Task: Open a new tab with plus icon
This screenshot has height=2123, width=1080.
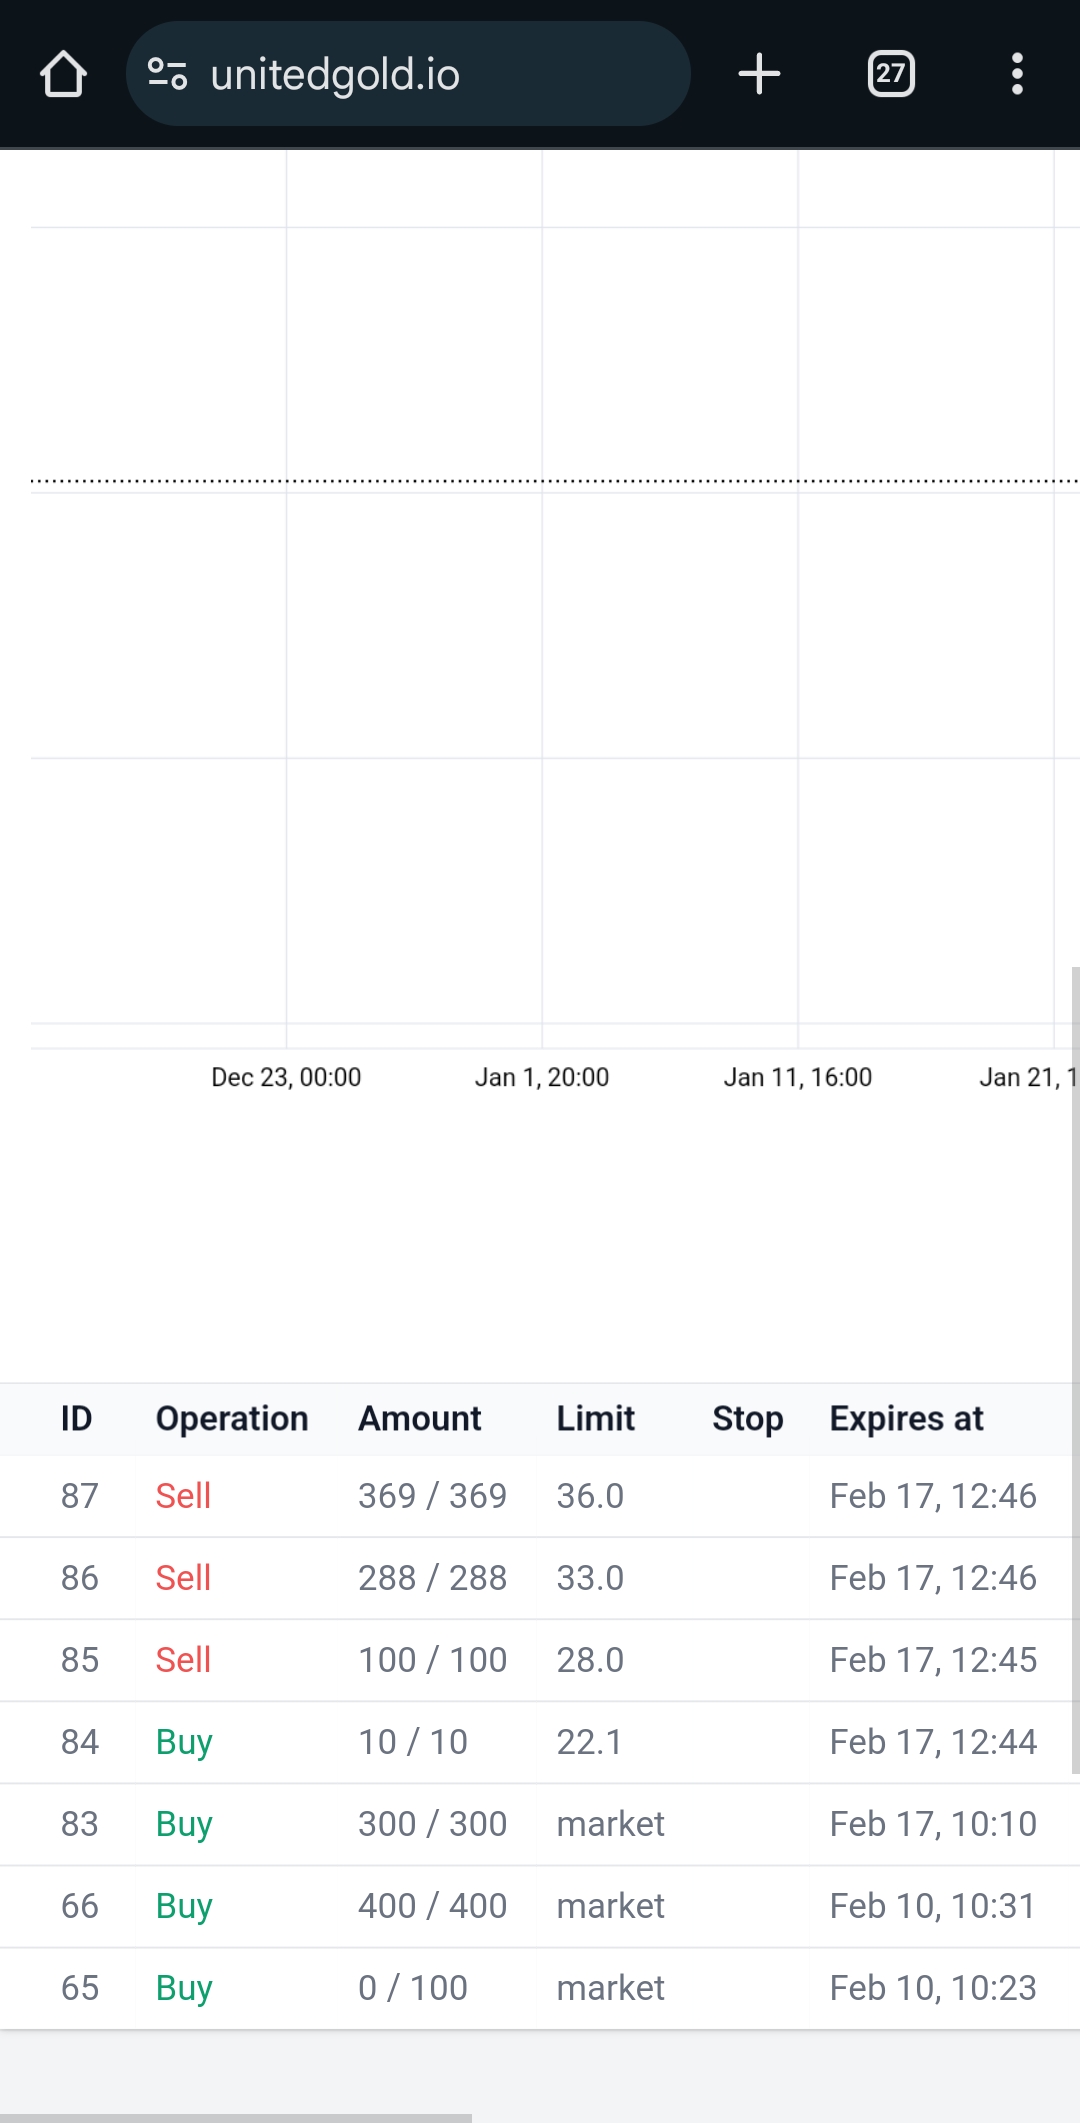Action: point(759,74)
